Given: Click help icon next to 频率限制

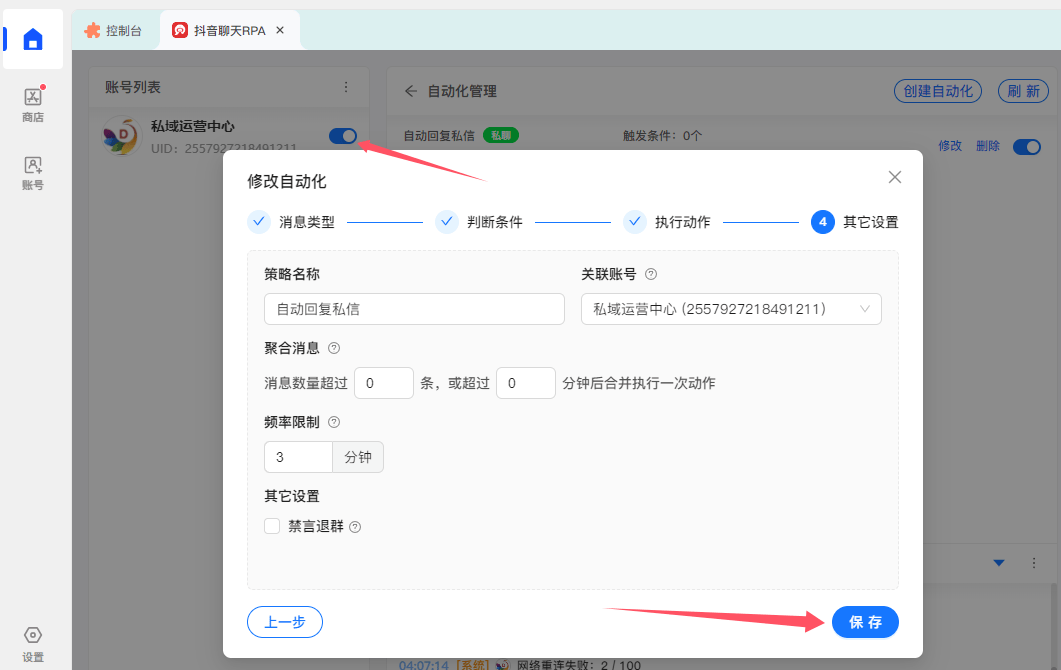Looking at the screenshot, I should tap(334, 422).
